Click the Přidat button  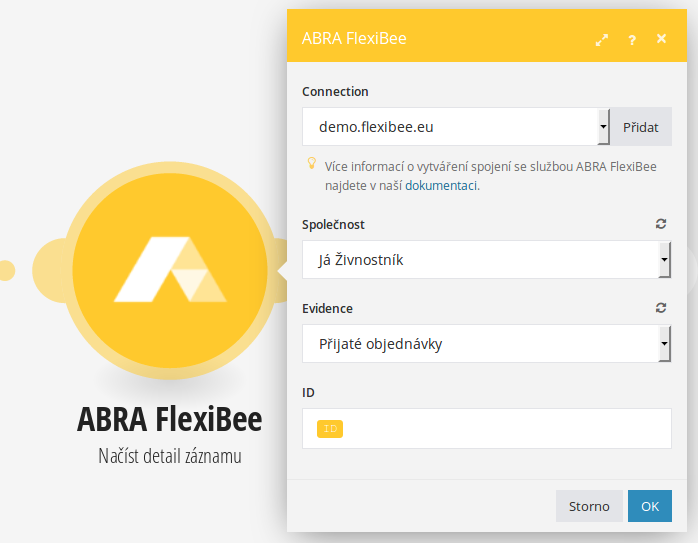click(x=641, y=127)
